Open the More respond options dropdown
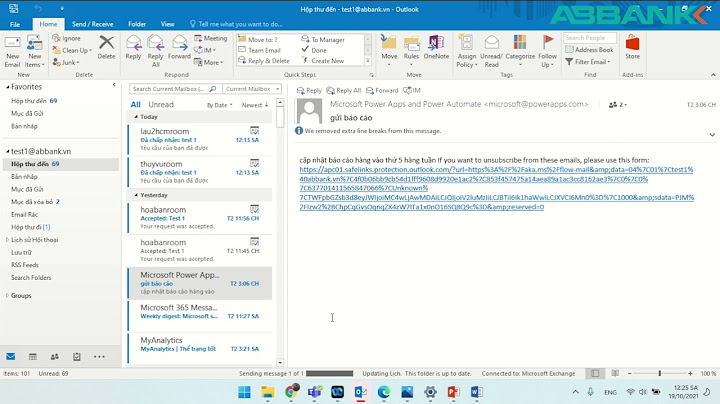 click(x=208, y=62)
